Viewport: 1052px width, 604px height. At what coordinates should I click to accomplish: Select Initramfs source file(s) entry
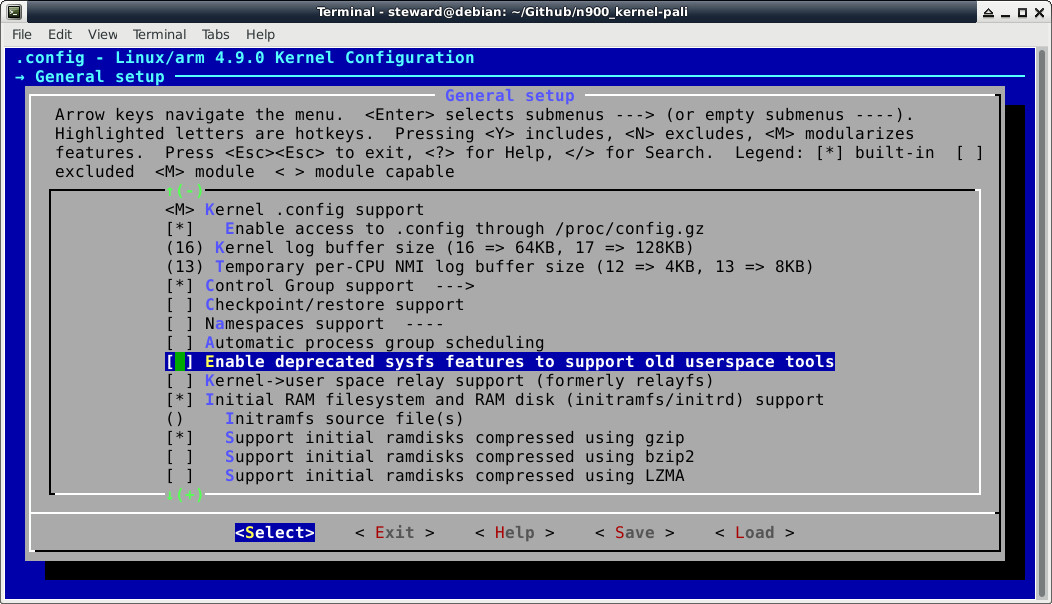click(315, 419)
